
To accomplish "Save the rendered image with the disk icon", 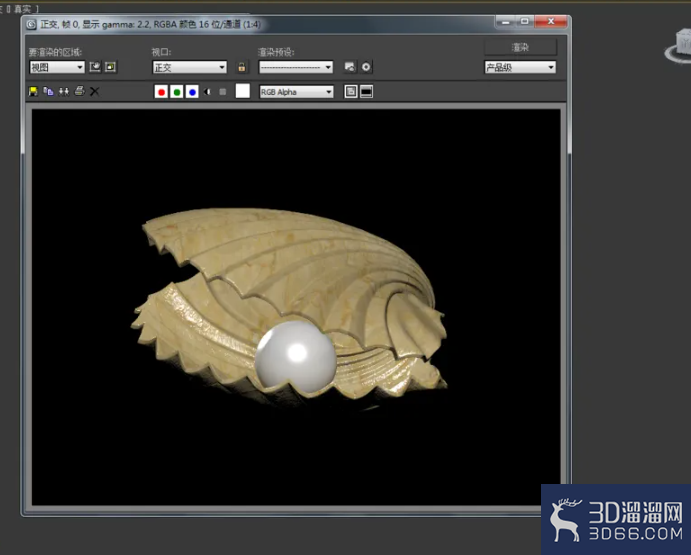I will [33, 91].
